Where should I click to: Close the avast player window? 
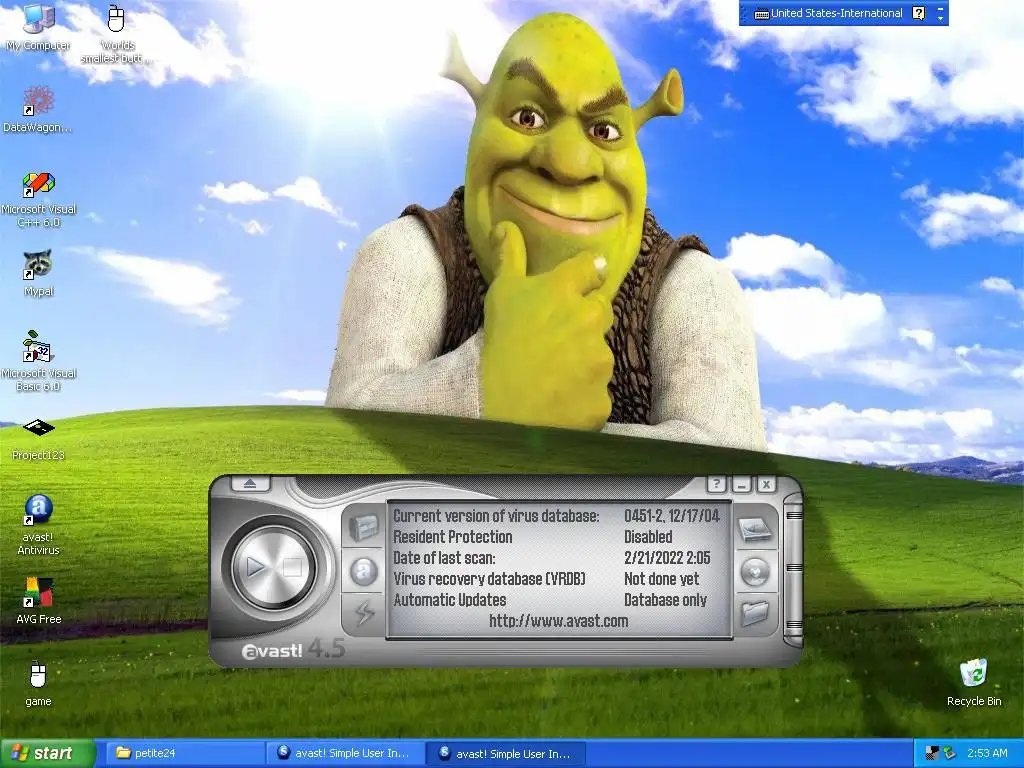click(765, 485)
